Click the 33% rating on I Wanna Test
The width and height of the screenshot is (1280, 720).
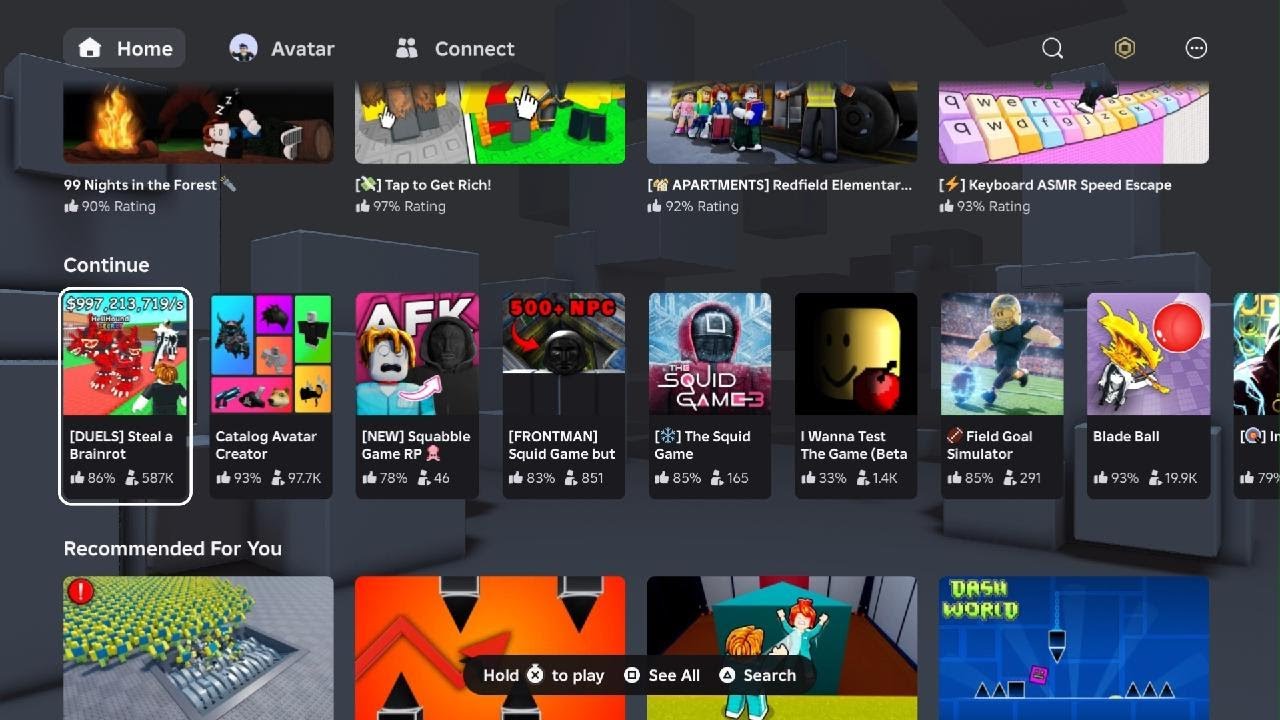coord(832,478)
